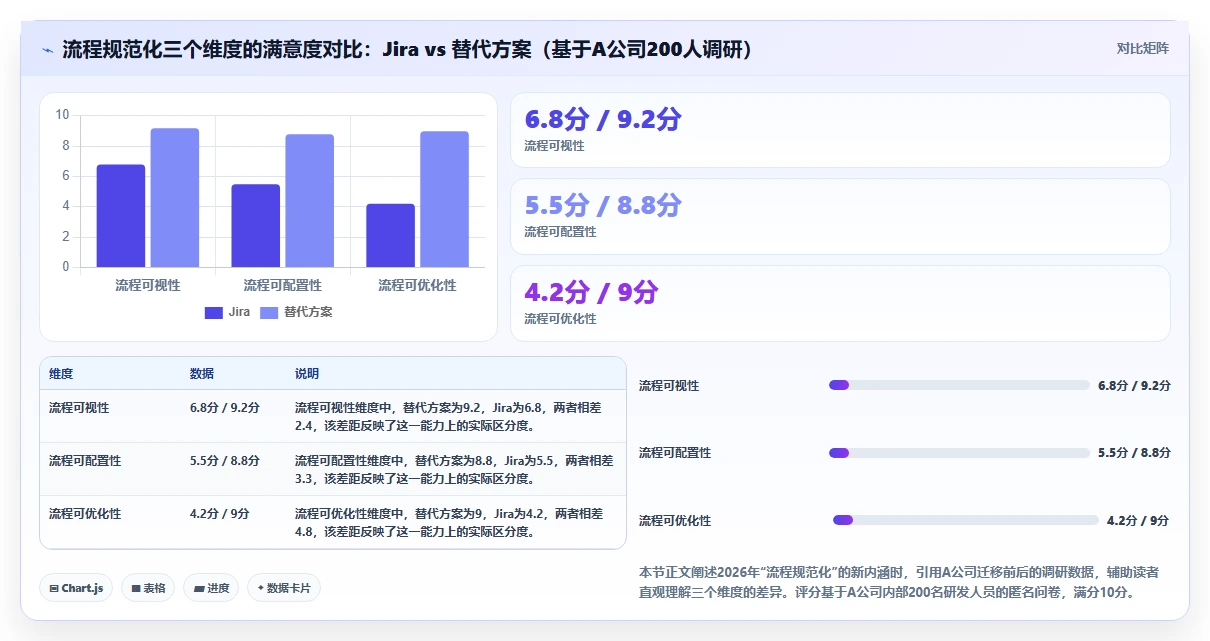Click the 流程可配置性 cell in table
Viewport: 1210px width, 641px height.
click(85, 461)
